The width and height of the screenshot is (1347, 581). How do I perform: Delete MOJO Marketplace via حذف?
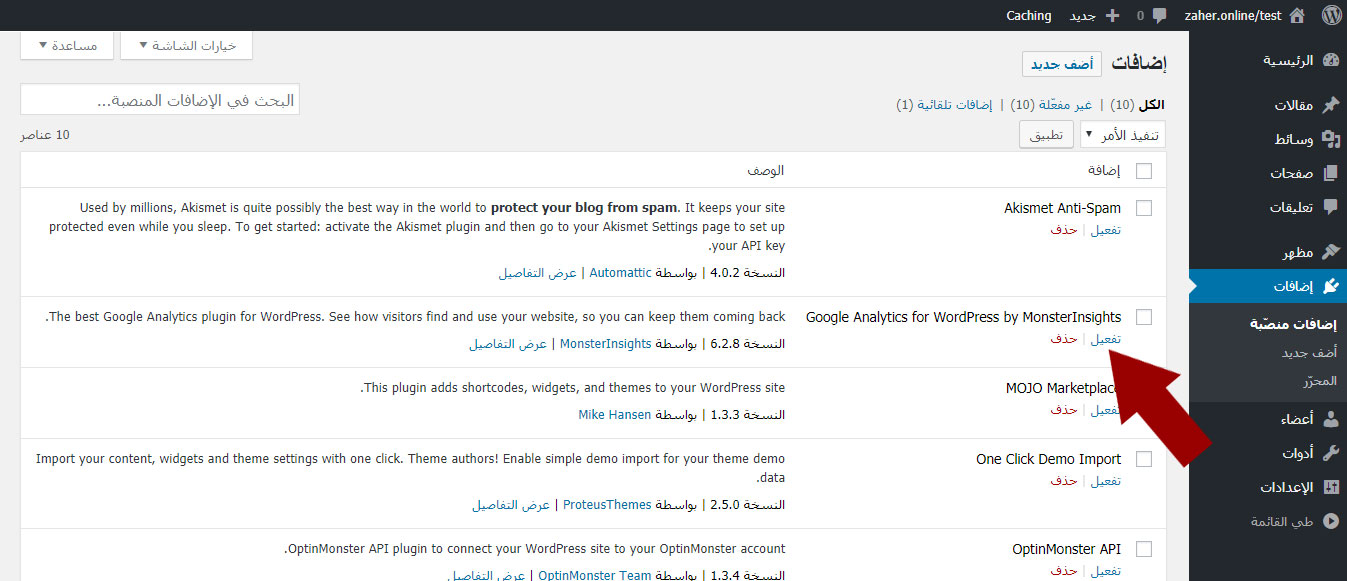[x=1064, y=410]
